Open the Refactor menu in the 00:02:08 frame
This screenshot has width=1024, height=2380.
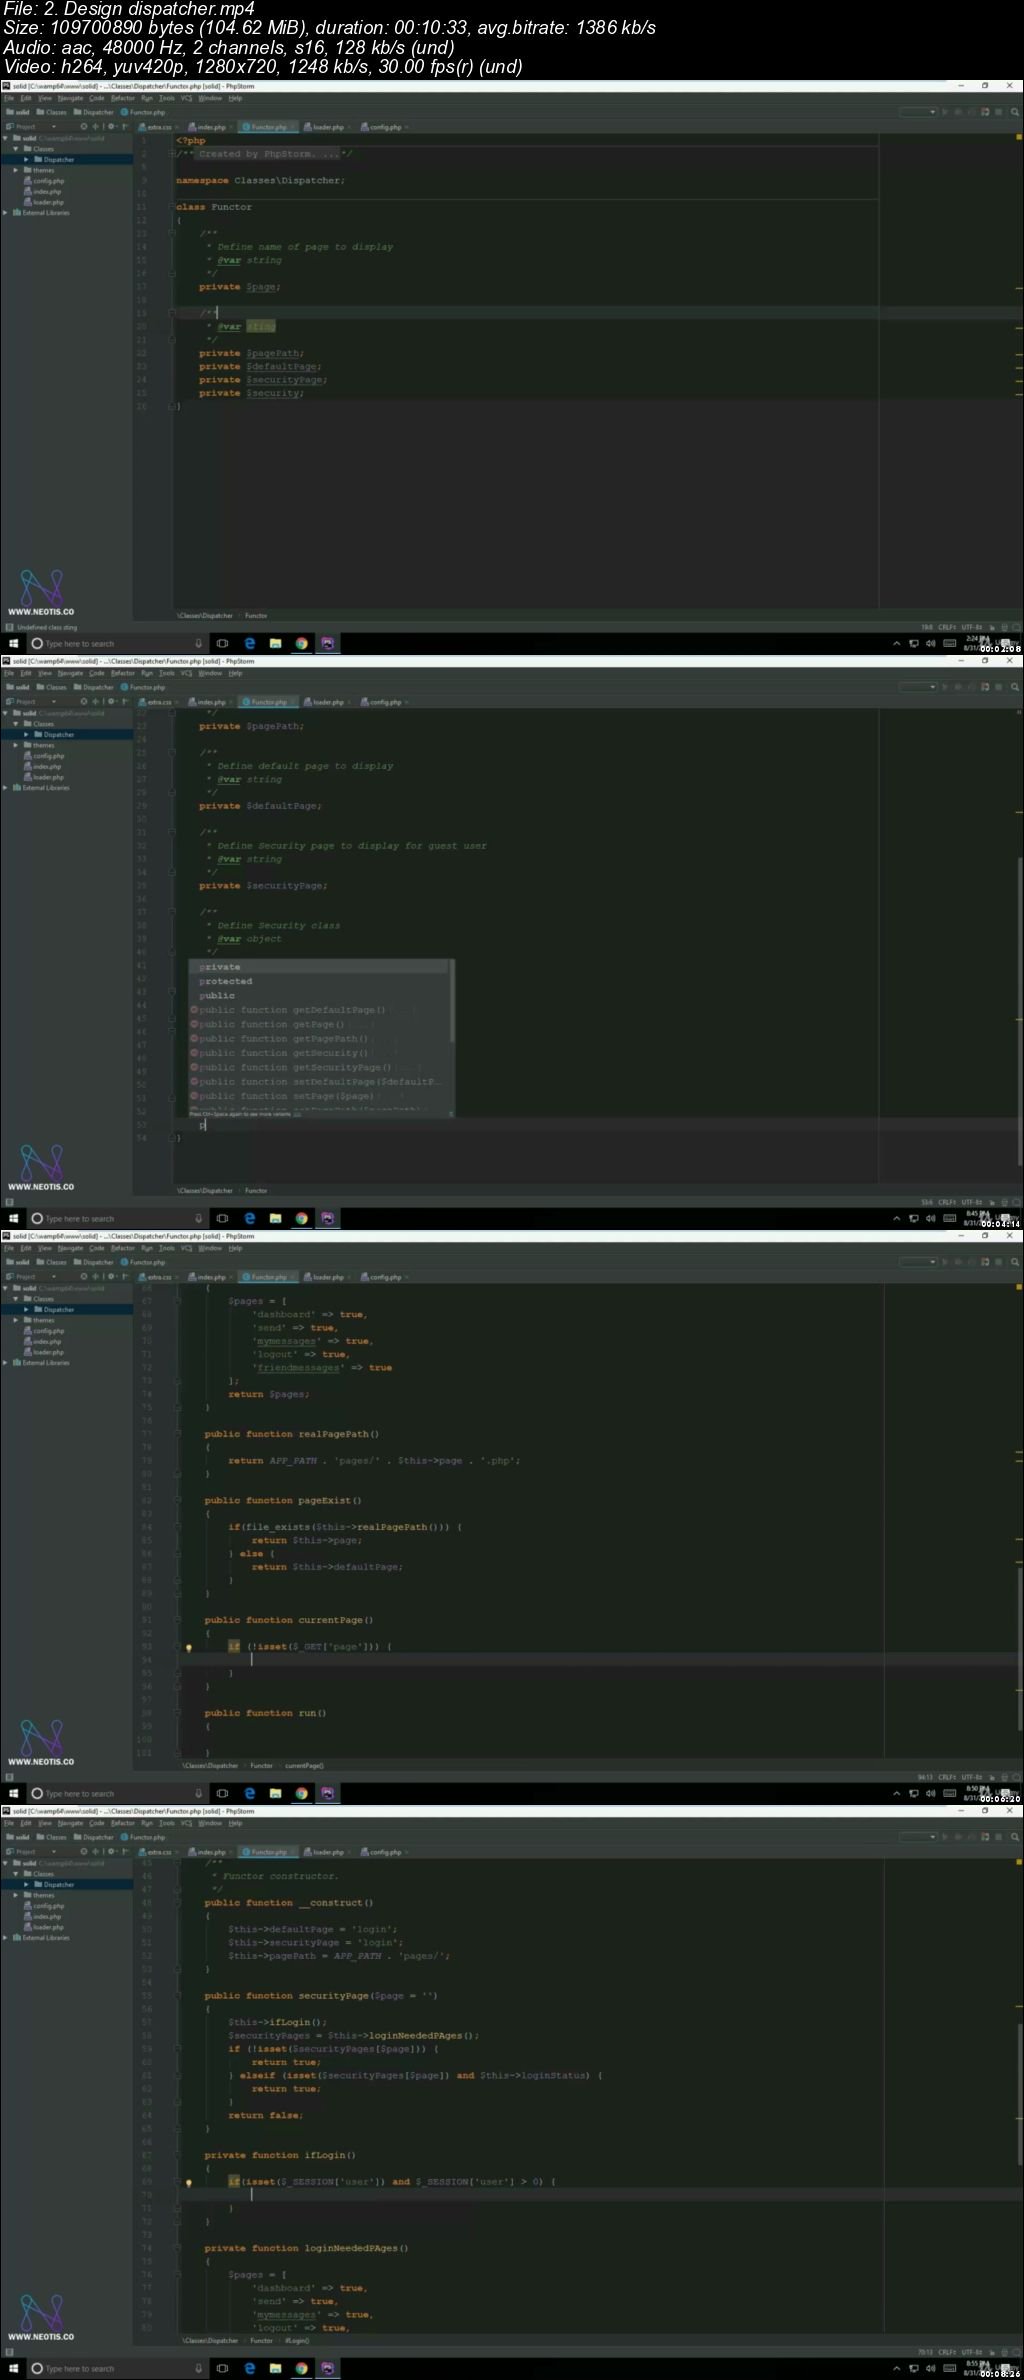(x=123, y=99)
